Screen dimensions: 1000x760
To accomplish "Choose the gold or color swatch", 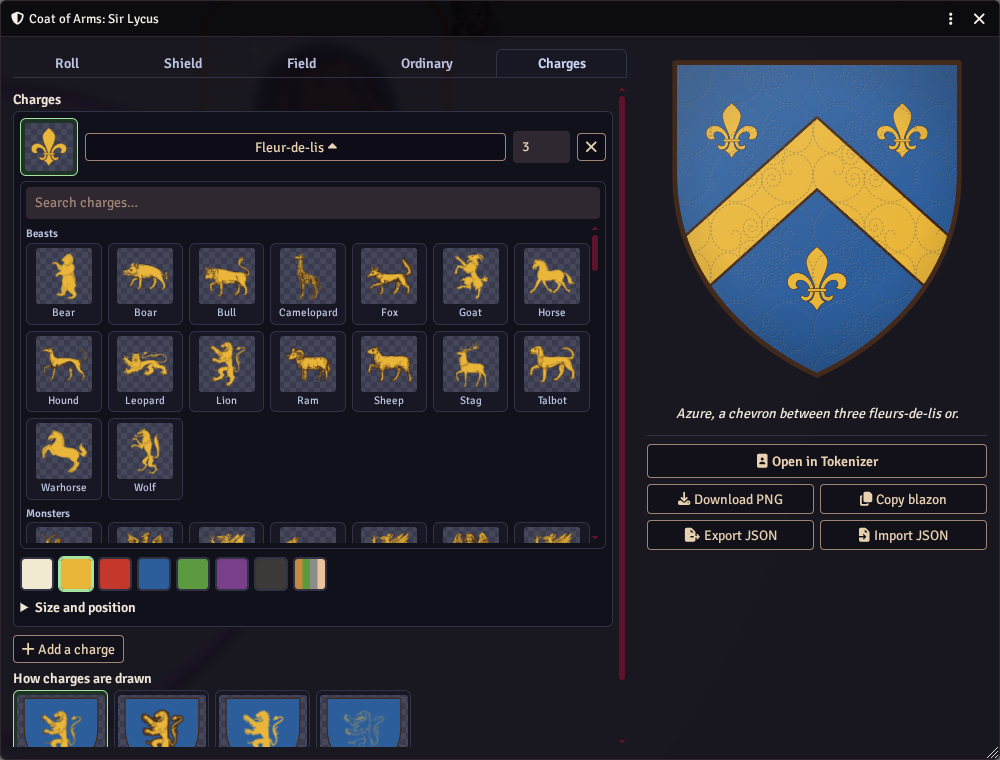I will (76, 573).
